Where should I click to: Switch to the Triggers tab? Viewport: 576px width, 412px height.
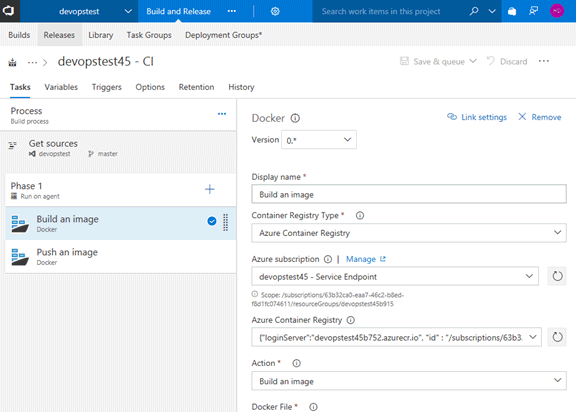[107, 87]
